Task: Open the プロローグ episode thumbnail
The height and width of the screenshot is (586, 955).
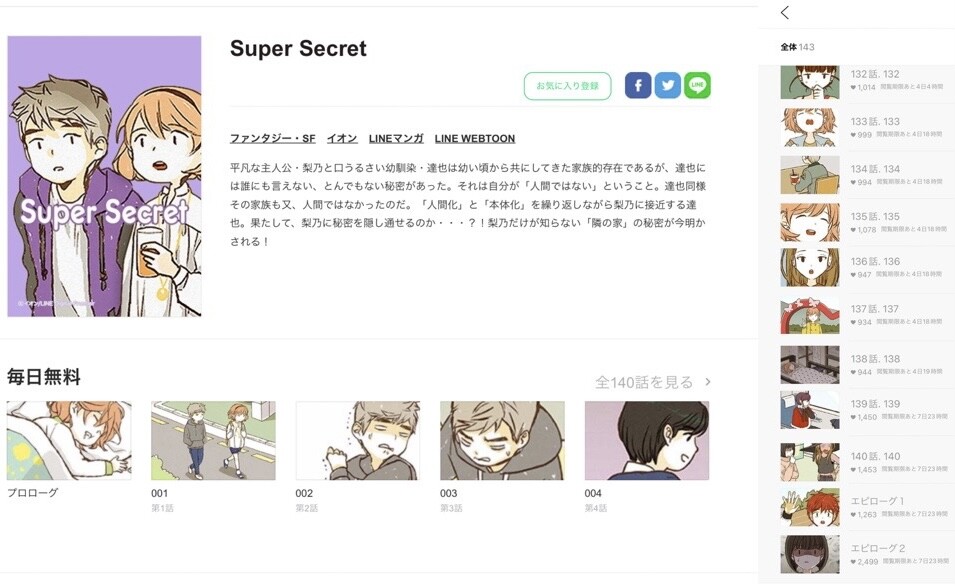Action: click(x=69, y=440)
